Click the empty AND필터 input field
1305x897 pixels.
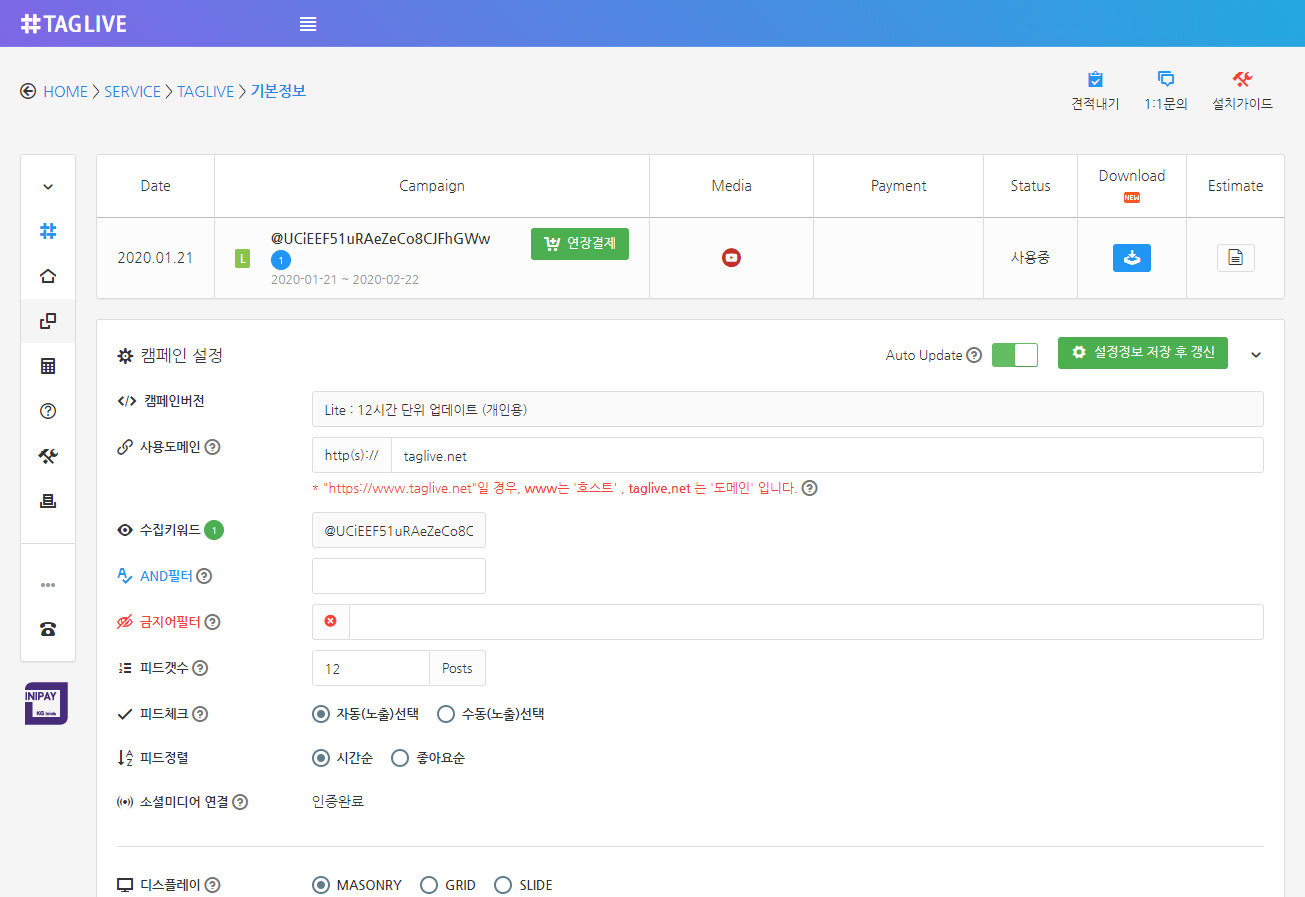click(399, 576)
